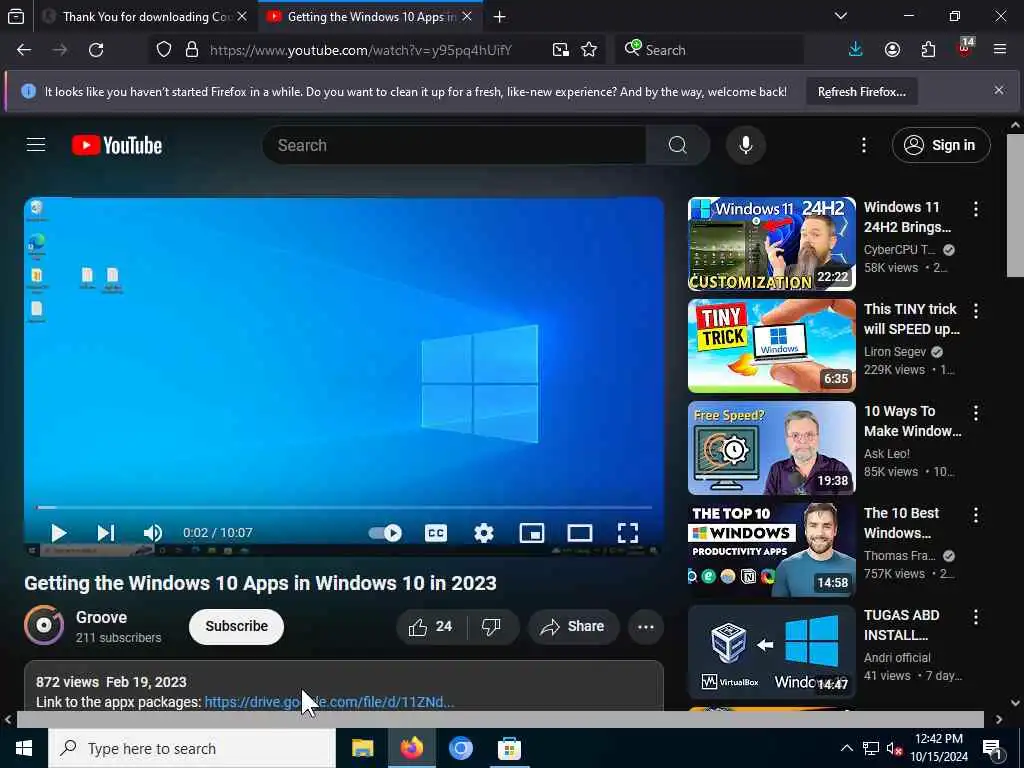Screen dimensions: 1024x768
Task: Switch to theater mode icon
Action: click(580, 533)
